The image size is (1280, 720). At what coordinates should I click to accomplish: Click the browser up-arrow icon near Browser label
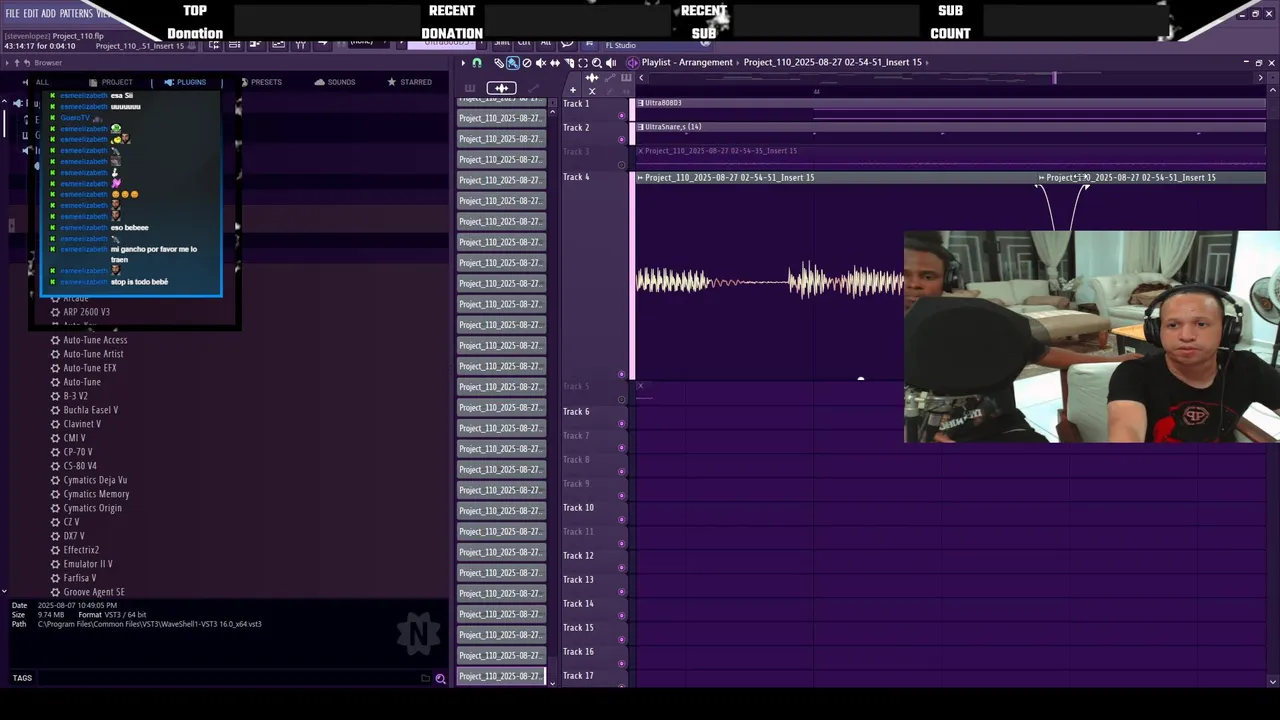tap(17, 63)
